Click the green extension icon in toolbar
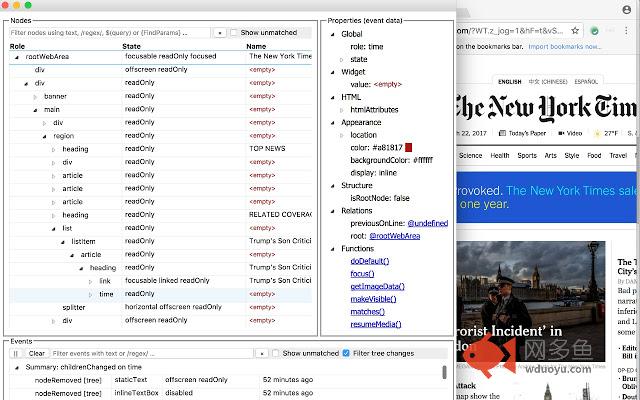The image size is (640, 400). point(594,30)
